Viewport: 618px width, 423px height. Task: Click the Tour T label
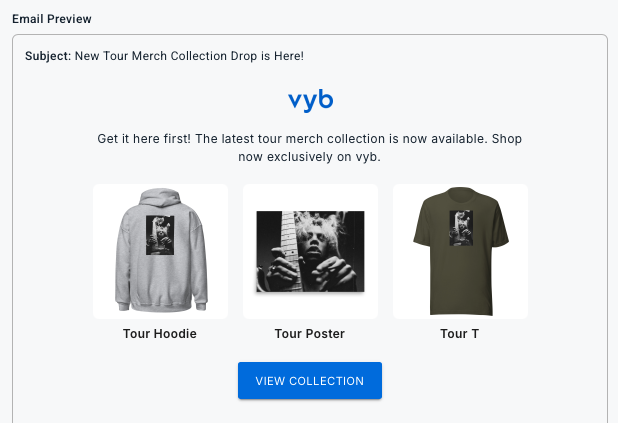pyautogui.click(x=460, y=334)
